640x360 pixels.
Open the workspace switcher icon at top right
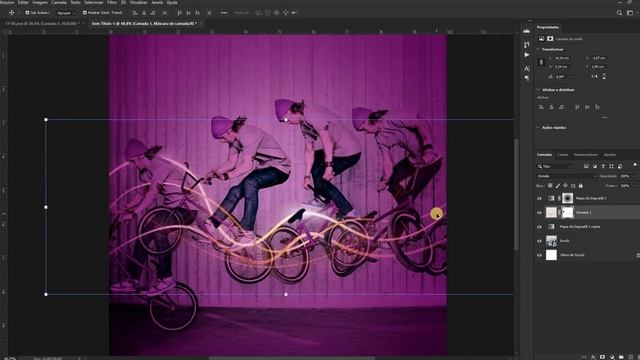pyautogui.click(x=630, y=13)
